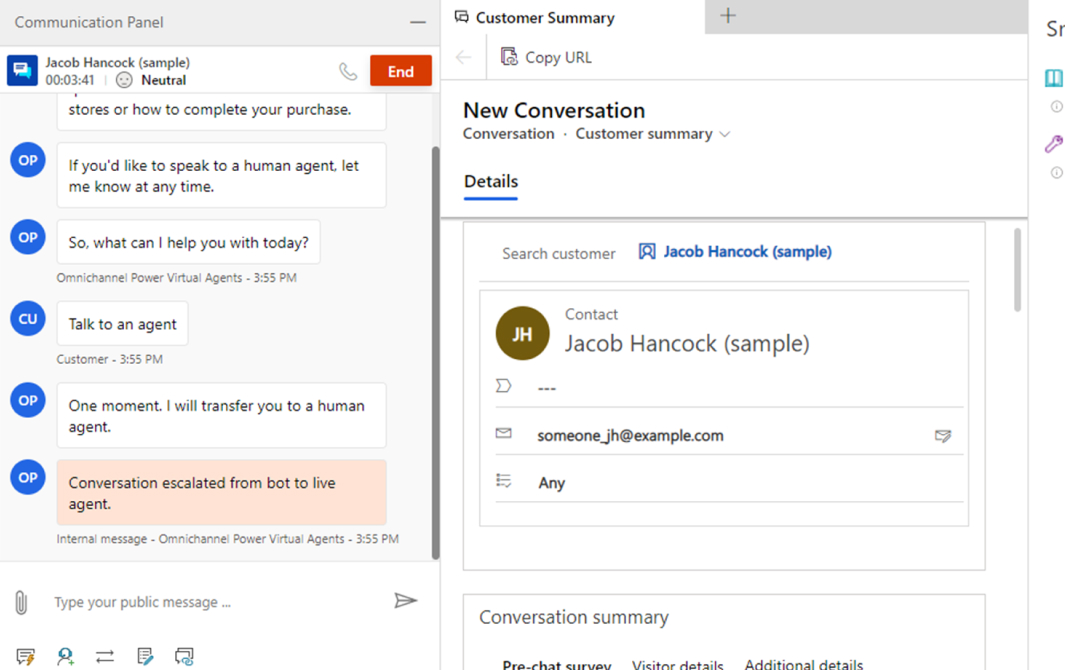Click the public message input field
The image size is (1065, 670).
point(215,602)
